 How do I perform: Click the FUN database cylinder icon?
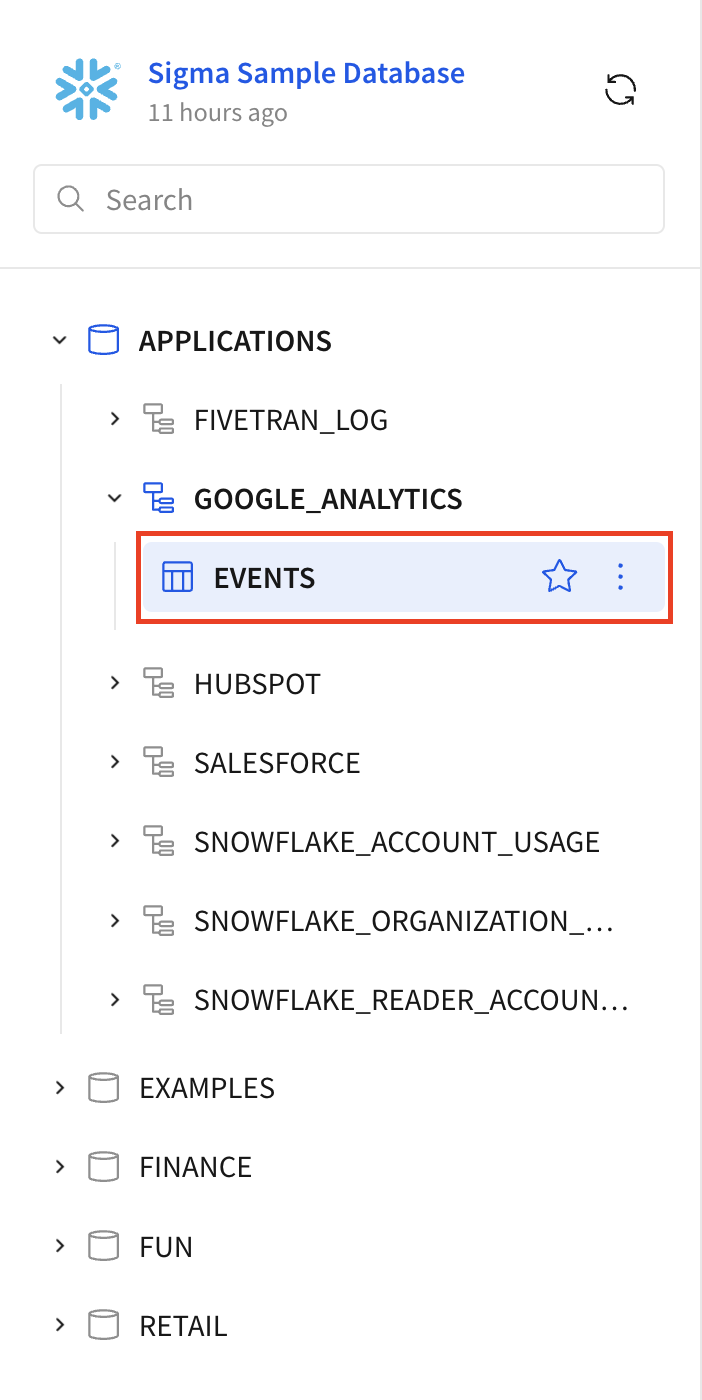(x=103, y=1247)
